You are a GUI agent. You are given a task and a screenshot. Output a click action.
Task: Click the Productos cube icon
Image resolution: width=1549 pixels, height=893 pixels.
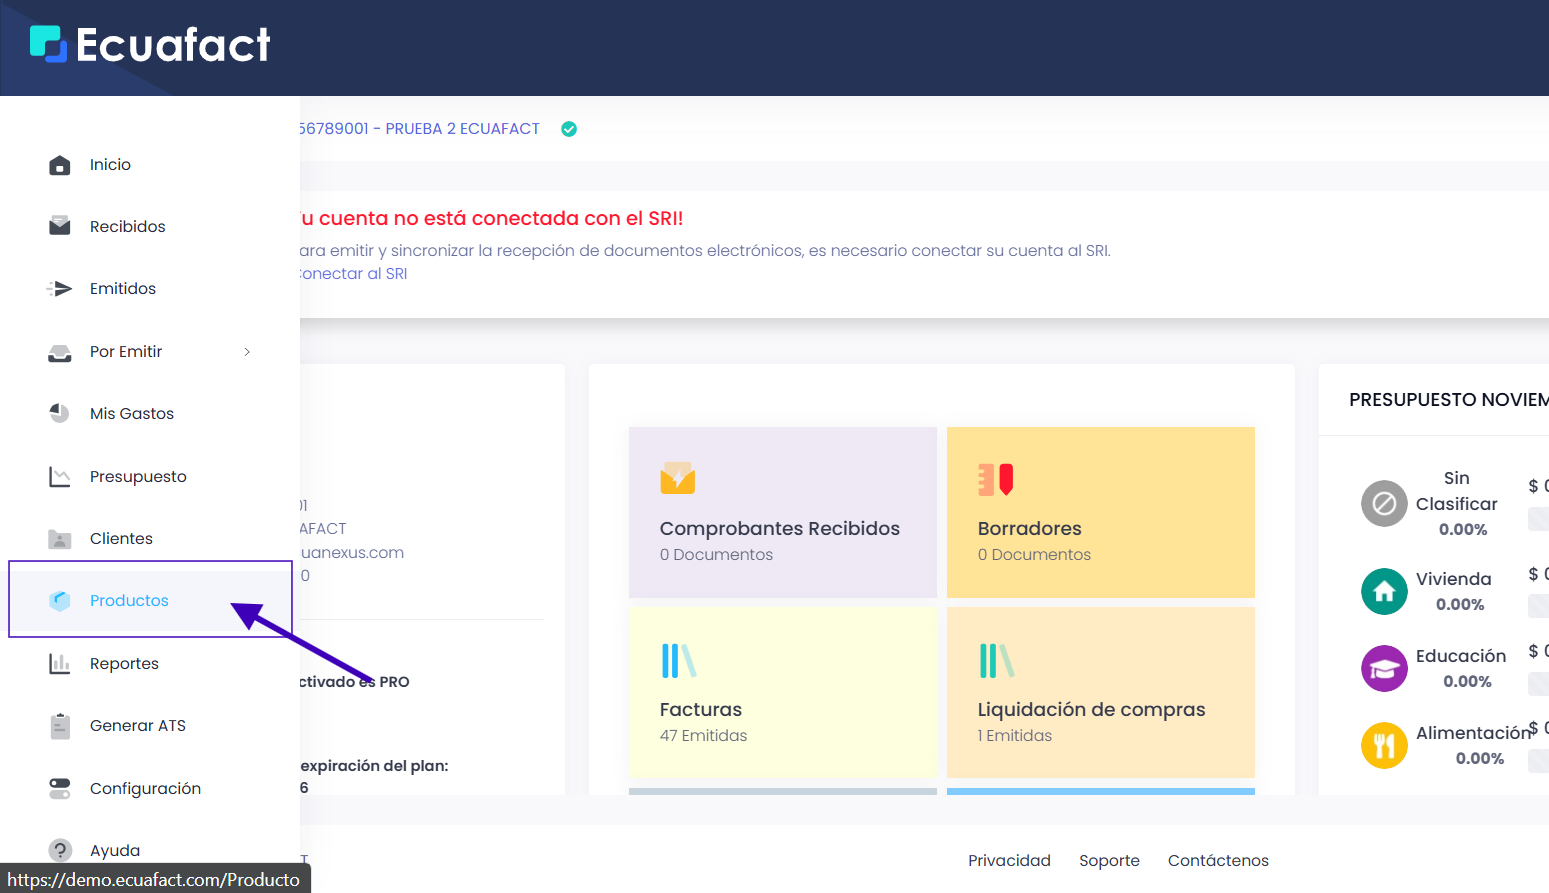60,600
